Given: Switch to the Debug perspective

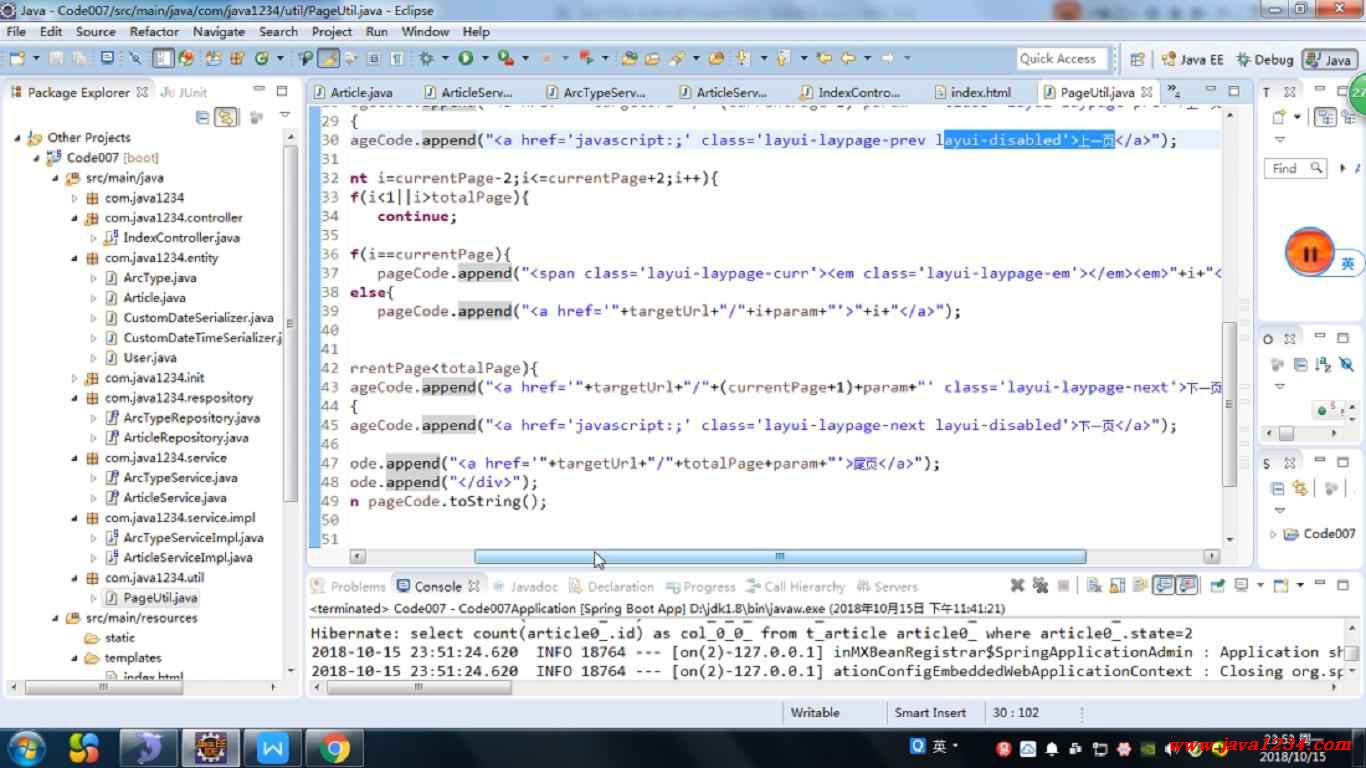Looking at the screenshot, I should 1265,60.
